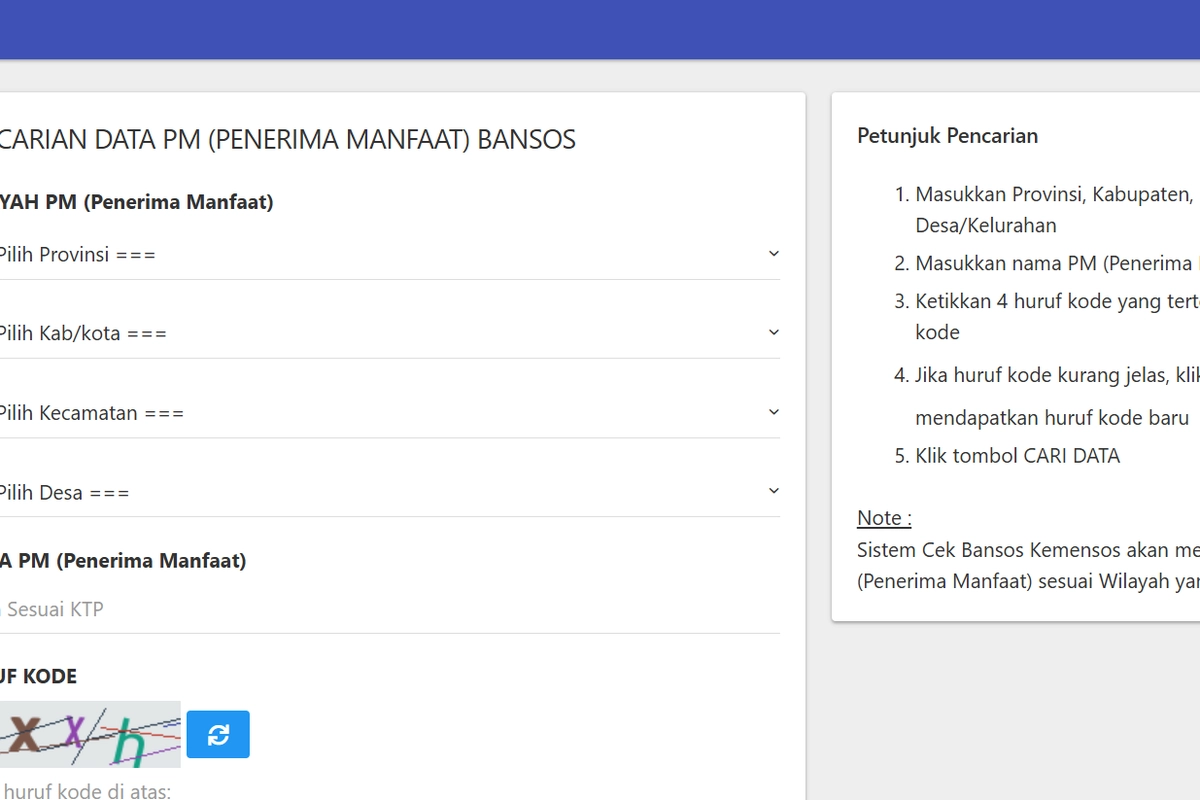The height and width of the screenshot is (800, 1200).
Task: Select the Pilih Desa dropdown text
Action: (x=65, y=493)
